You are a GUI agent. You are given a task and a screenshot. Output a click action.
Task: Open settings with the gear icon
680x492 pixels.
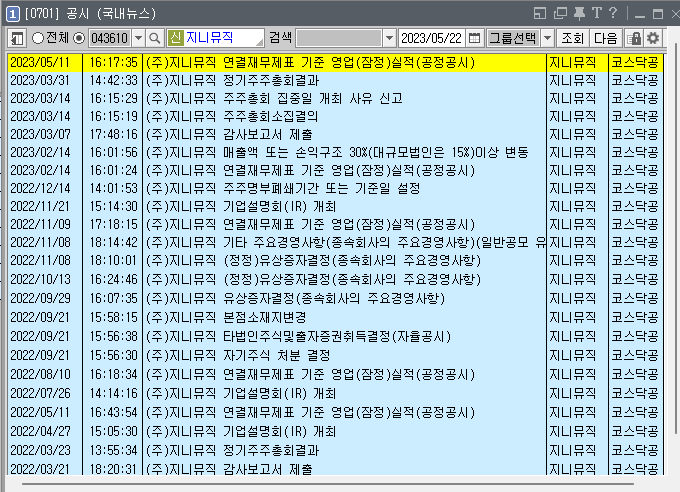point(653,38)
